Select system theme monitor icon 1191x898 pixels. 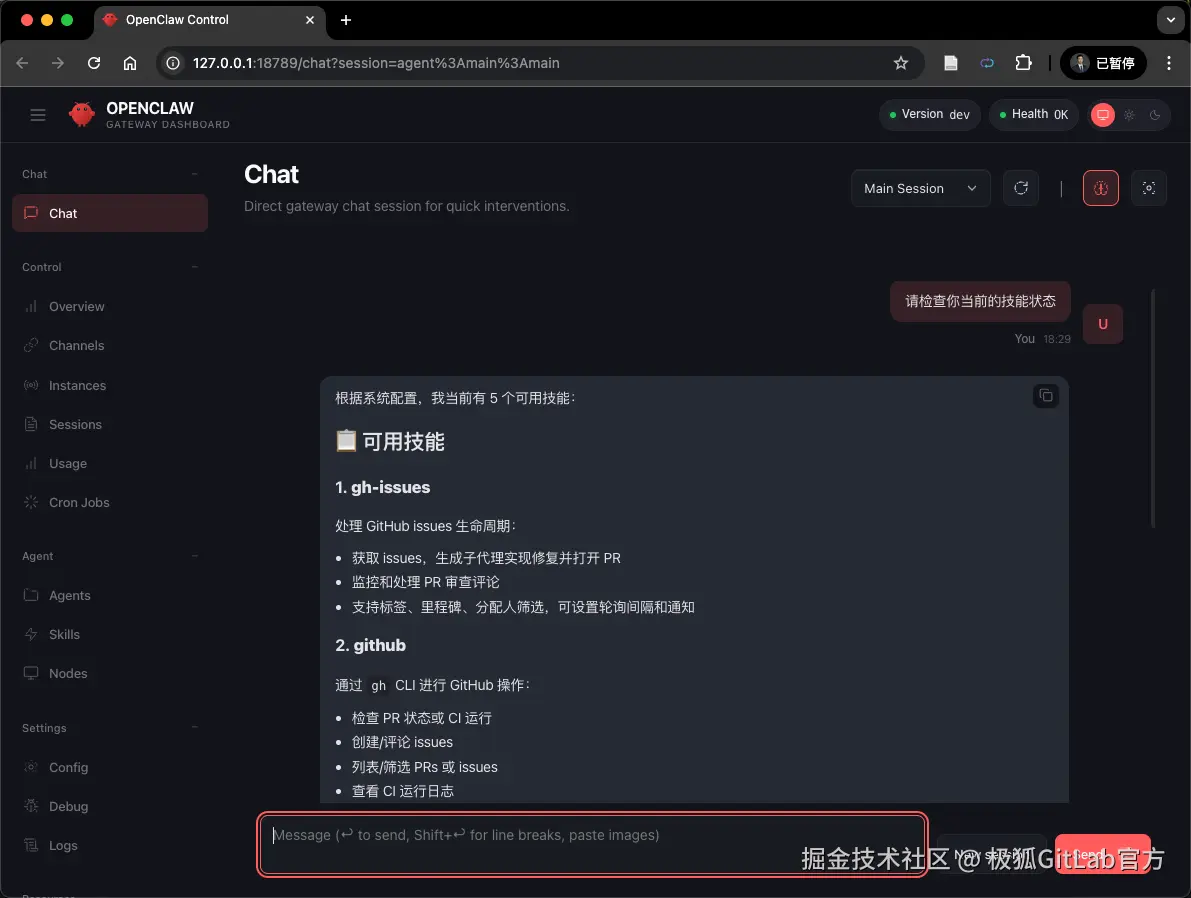(x=1103, y=115)
